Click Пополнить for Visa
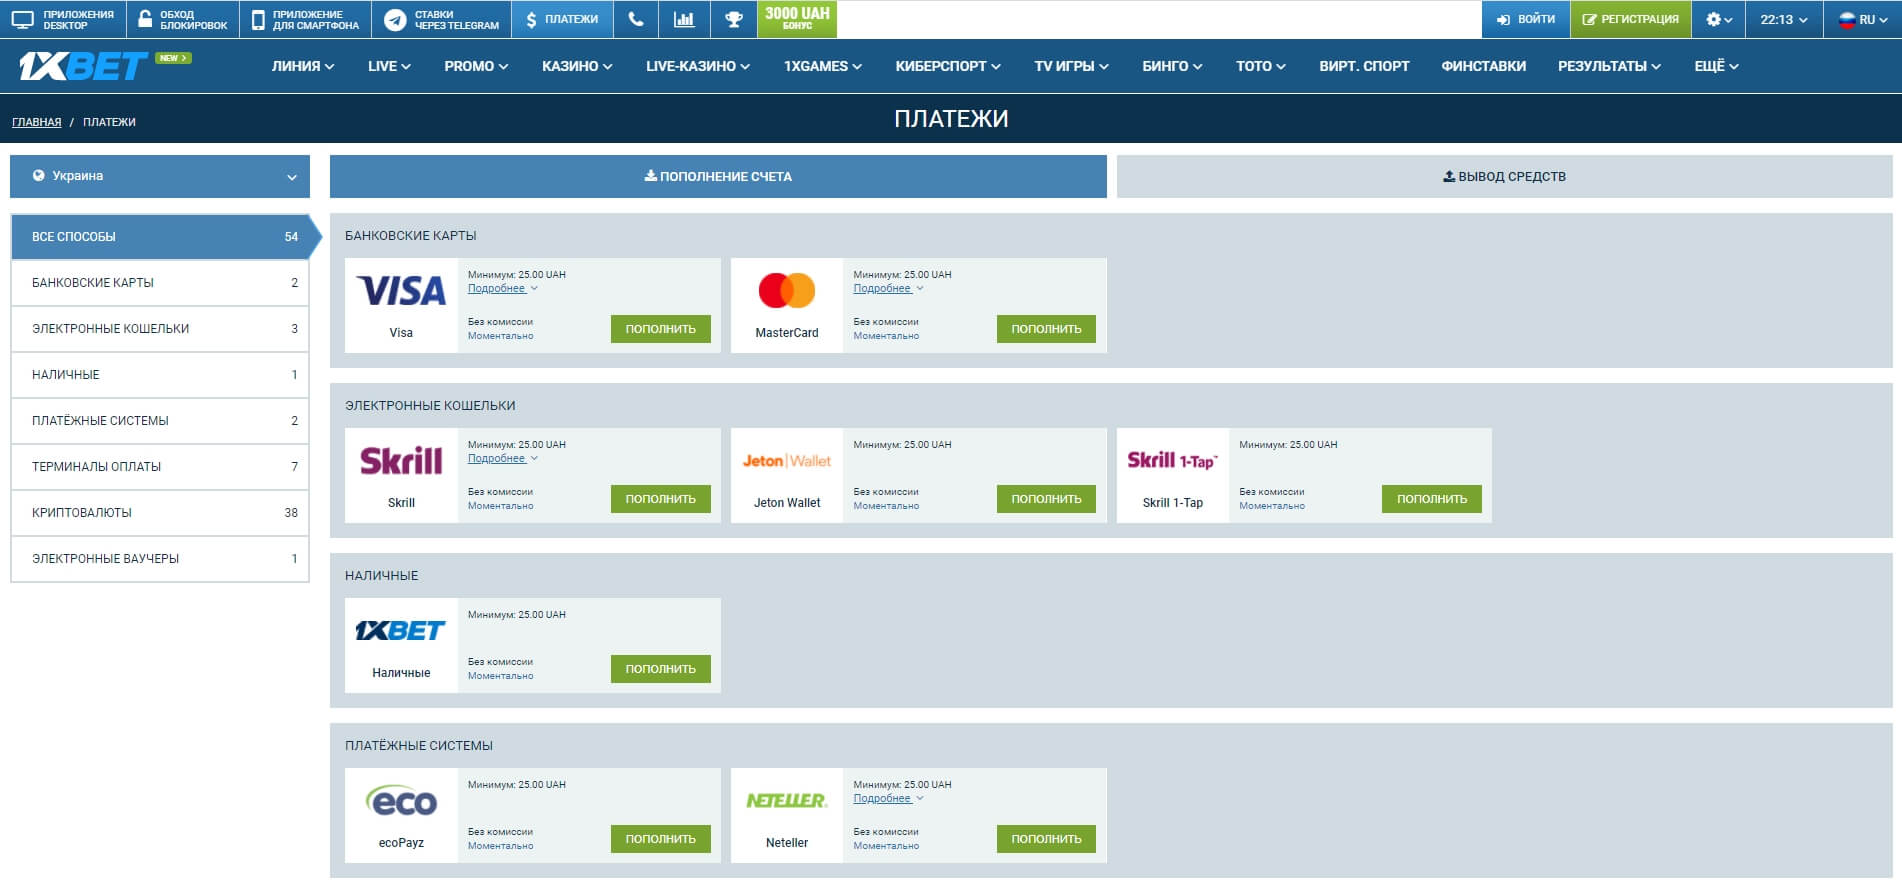1902x890 pixels. point(660,329)
